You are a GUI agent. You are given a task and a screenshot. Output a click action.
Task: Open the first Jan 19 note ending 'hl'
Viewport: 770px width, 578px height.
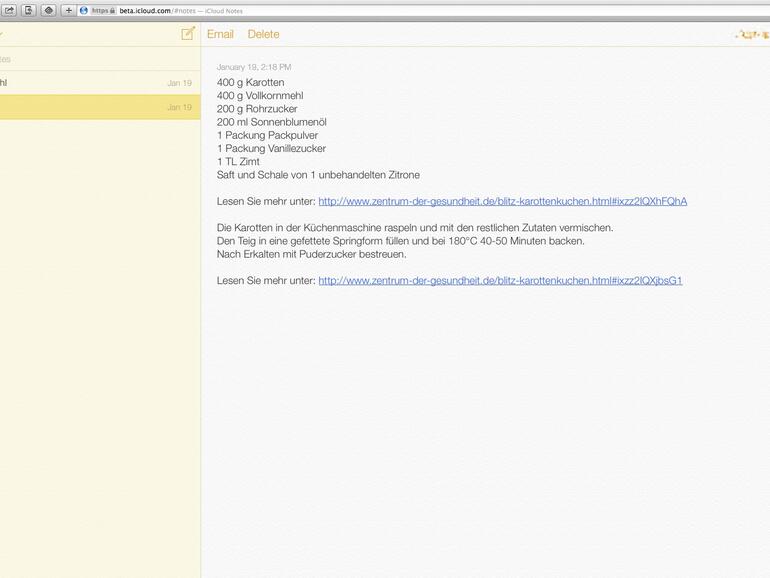100,83
